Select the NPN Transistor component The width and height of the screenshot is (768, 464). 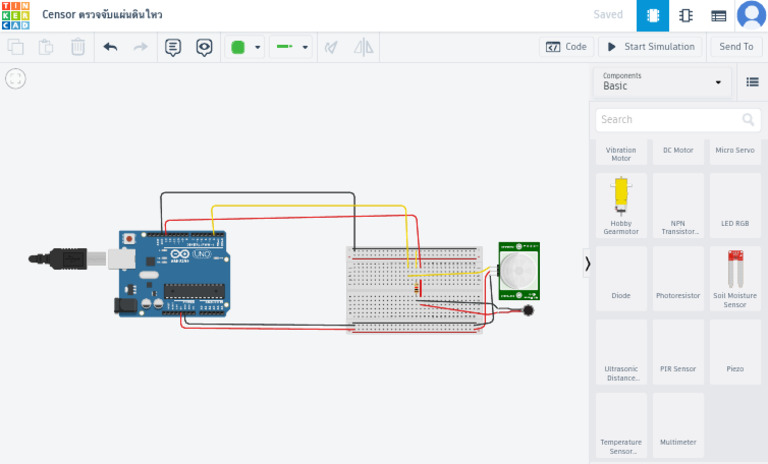[x=678, y=205]
